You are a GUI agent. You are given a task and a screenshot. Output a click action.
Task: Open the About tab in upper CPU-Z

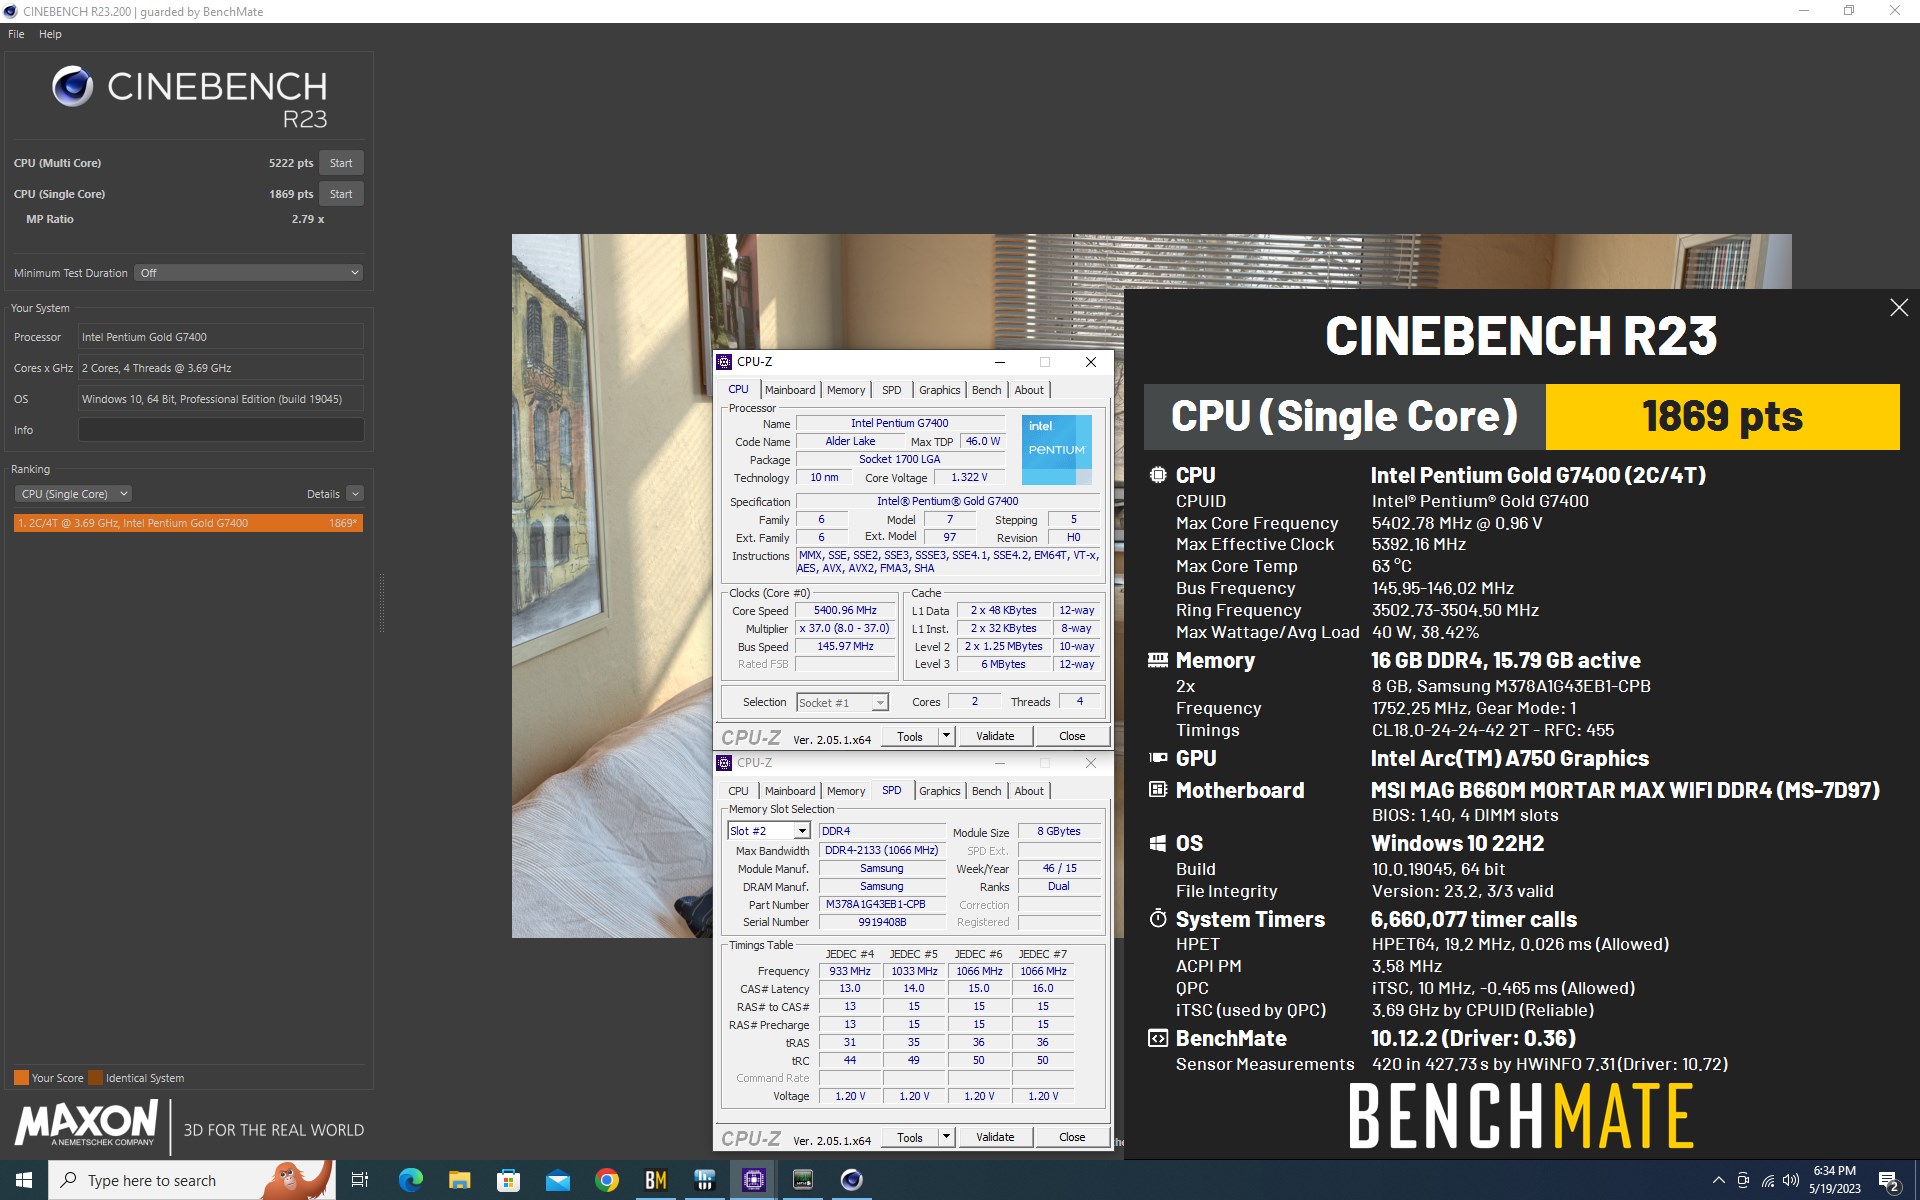coord(1029,390)
